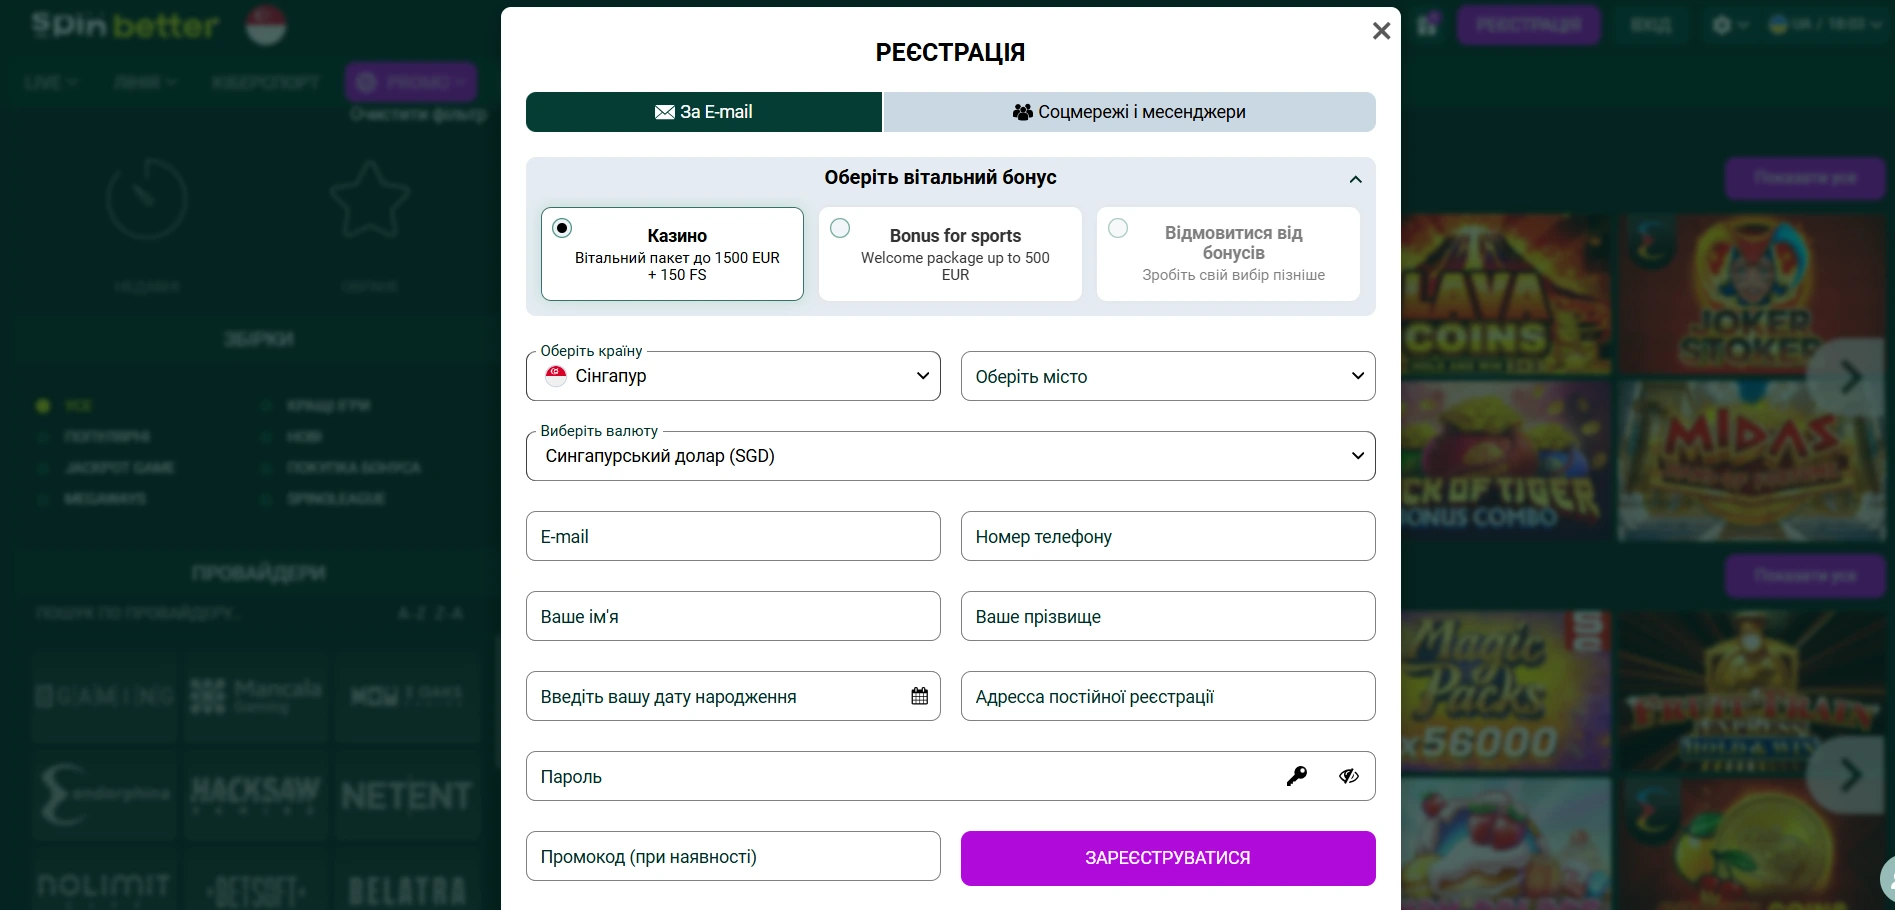Select the Казино welcome bonus radio button
1895x910 pixels.
(562, 228)
